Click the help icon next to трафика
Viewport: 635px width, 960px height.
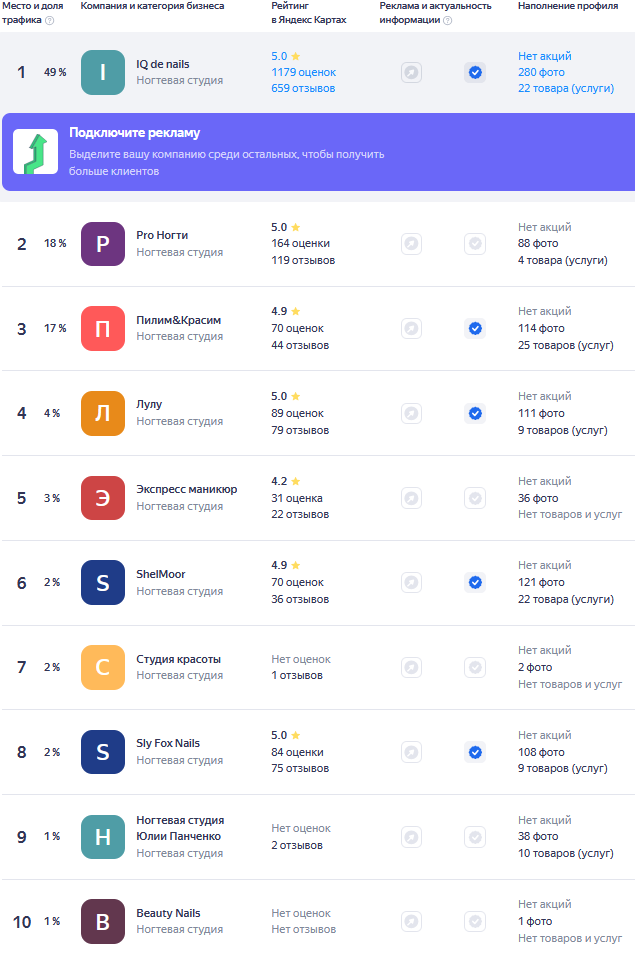pos(50,20)
